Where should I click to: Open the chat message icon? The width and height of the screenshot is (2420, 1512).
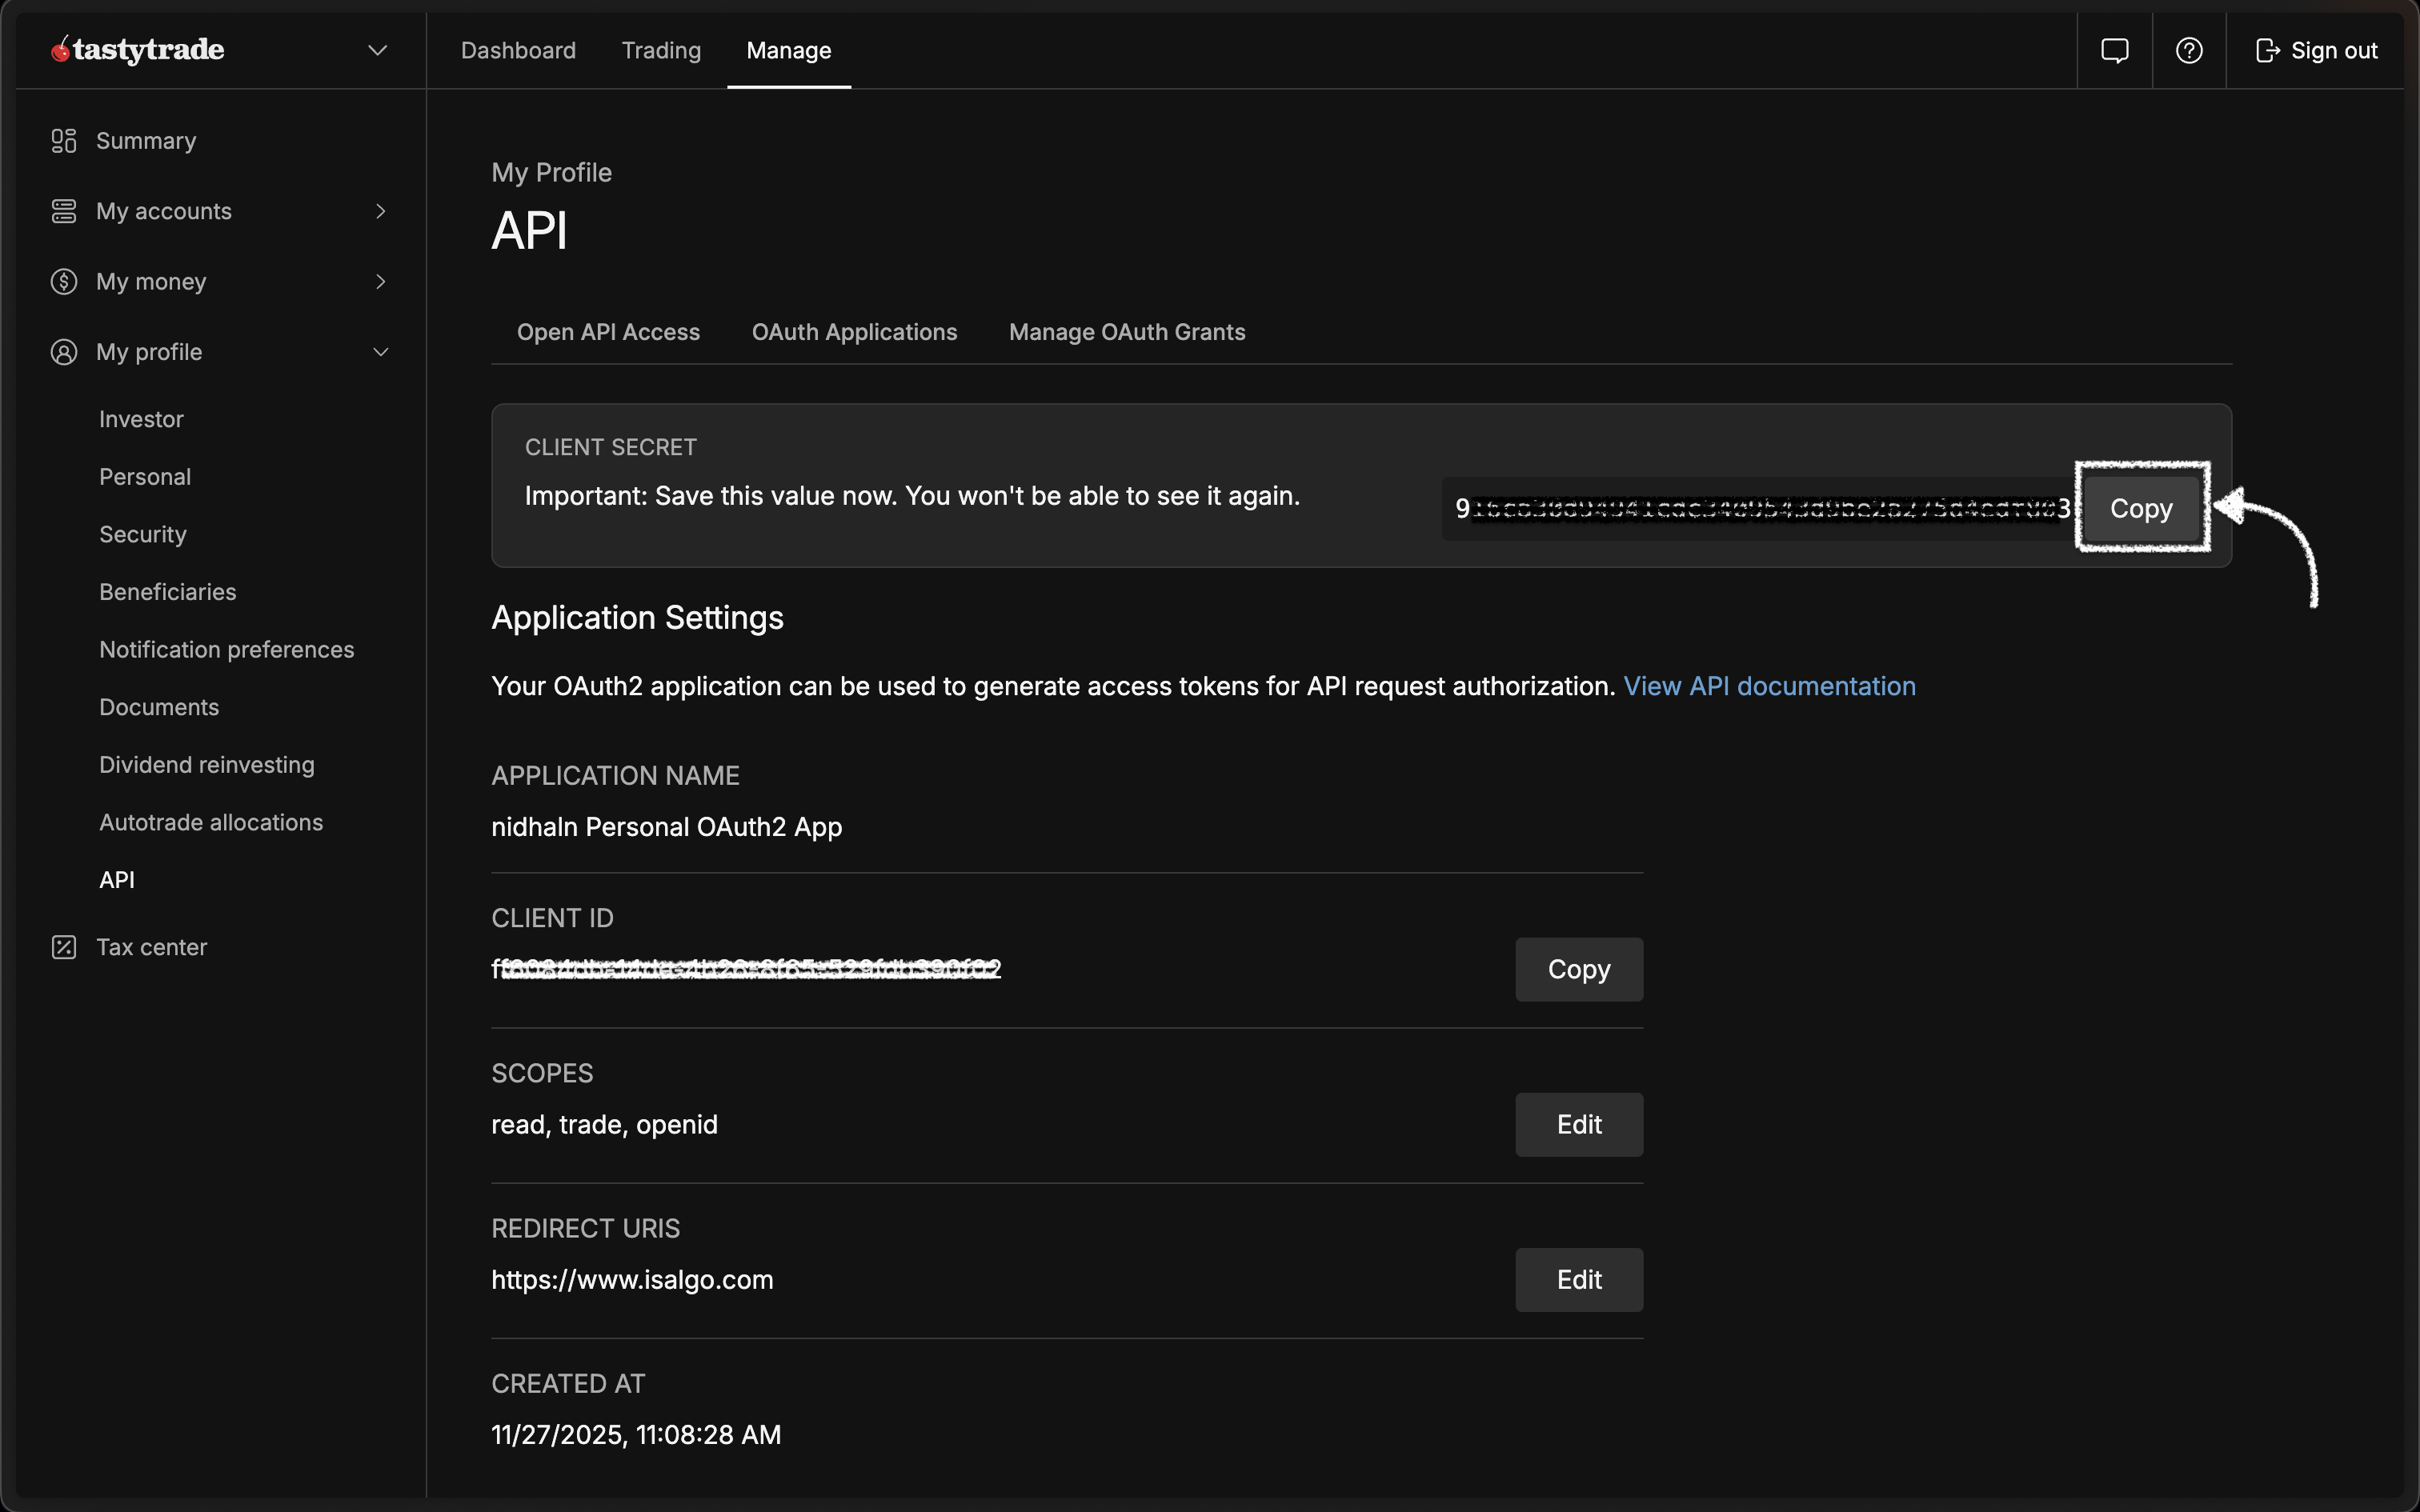pos(2114,50)
